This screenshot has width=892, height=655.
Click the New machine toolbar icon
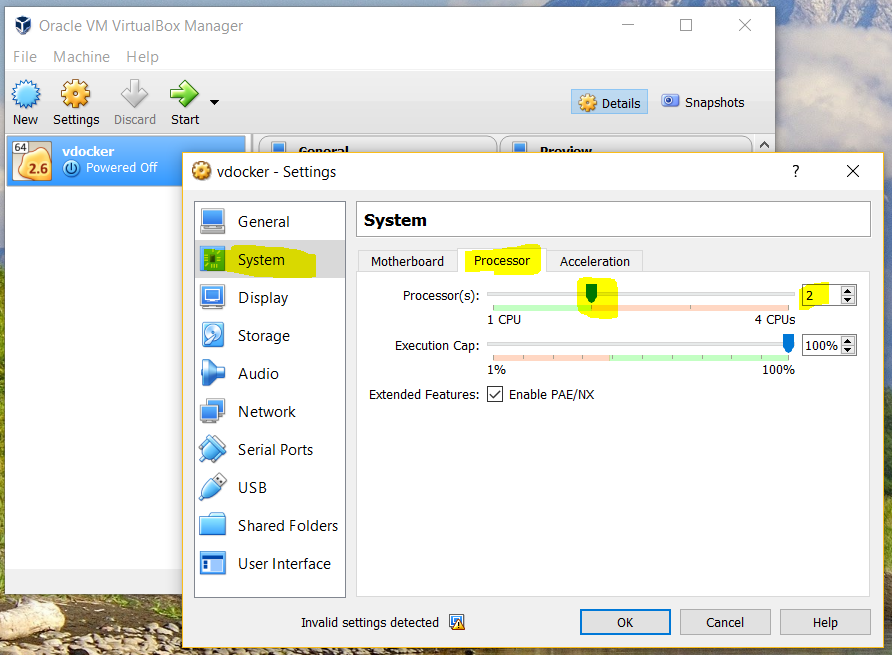click(26, 94)
